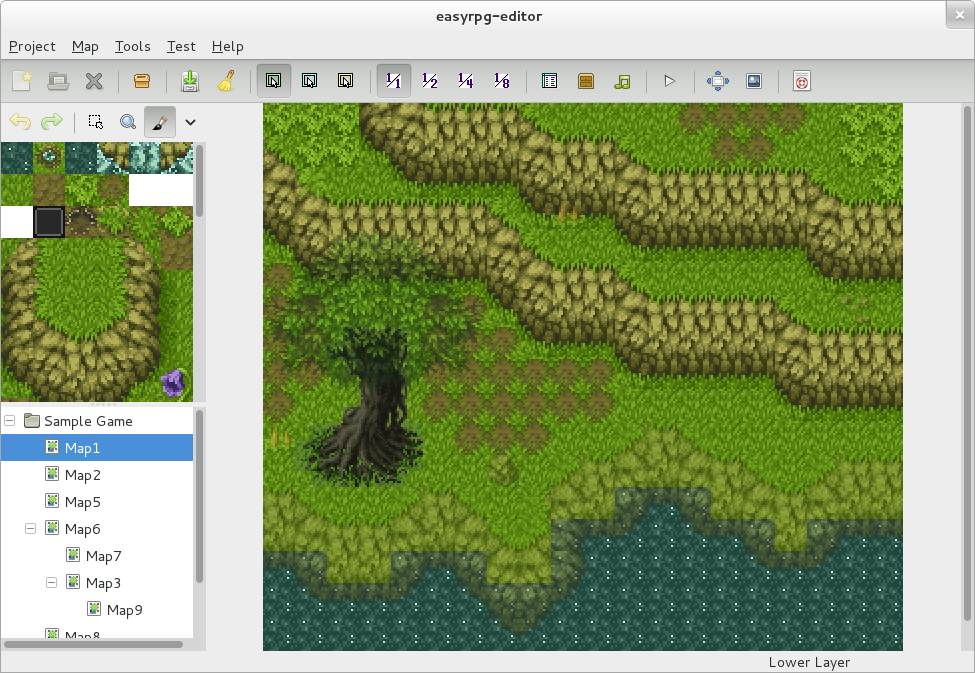975x673 pixels.
Task: Select Map7 in the map tree
Action: [103, 556]
